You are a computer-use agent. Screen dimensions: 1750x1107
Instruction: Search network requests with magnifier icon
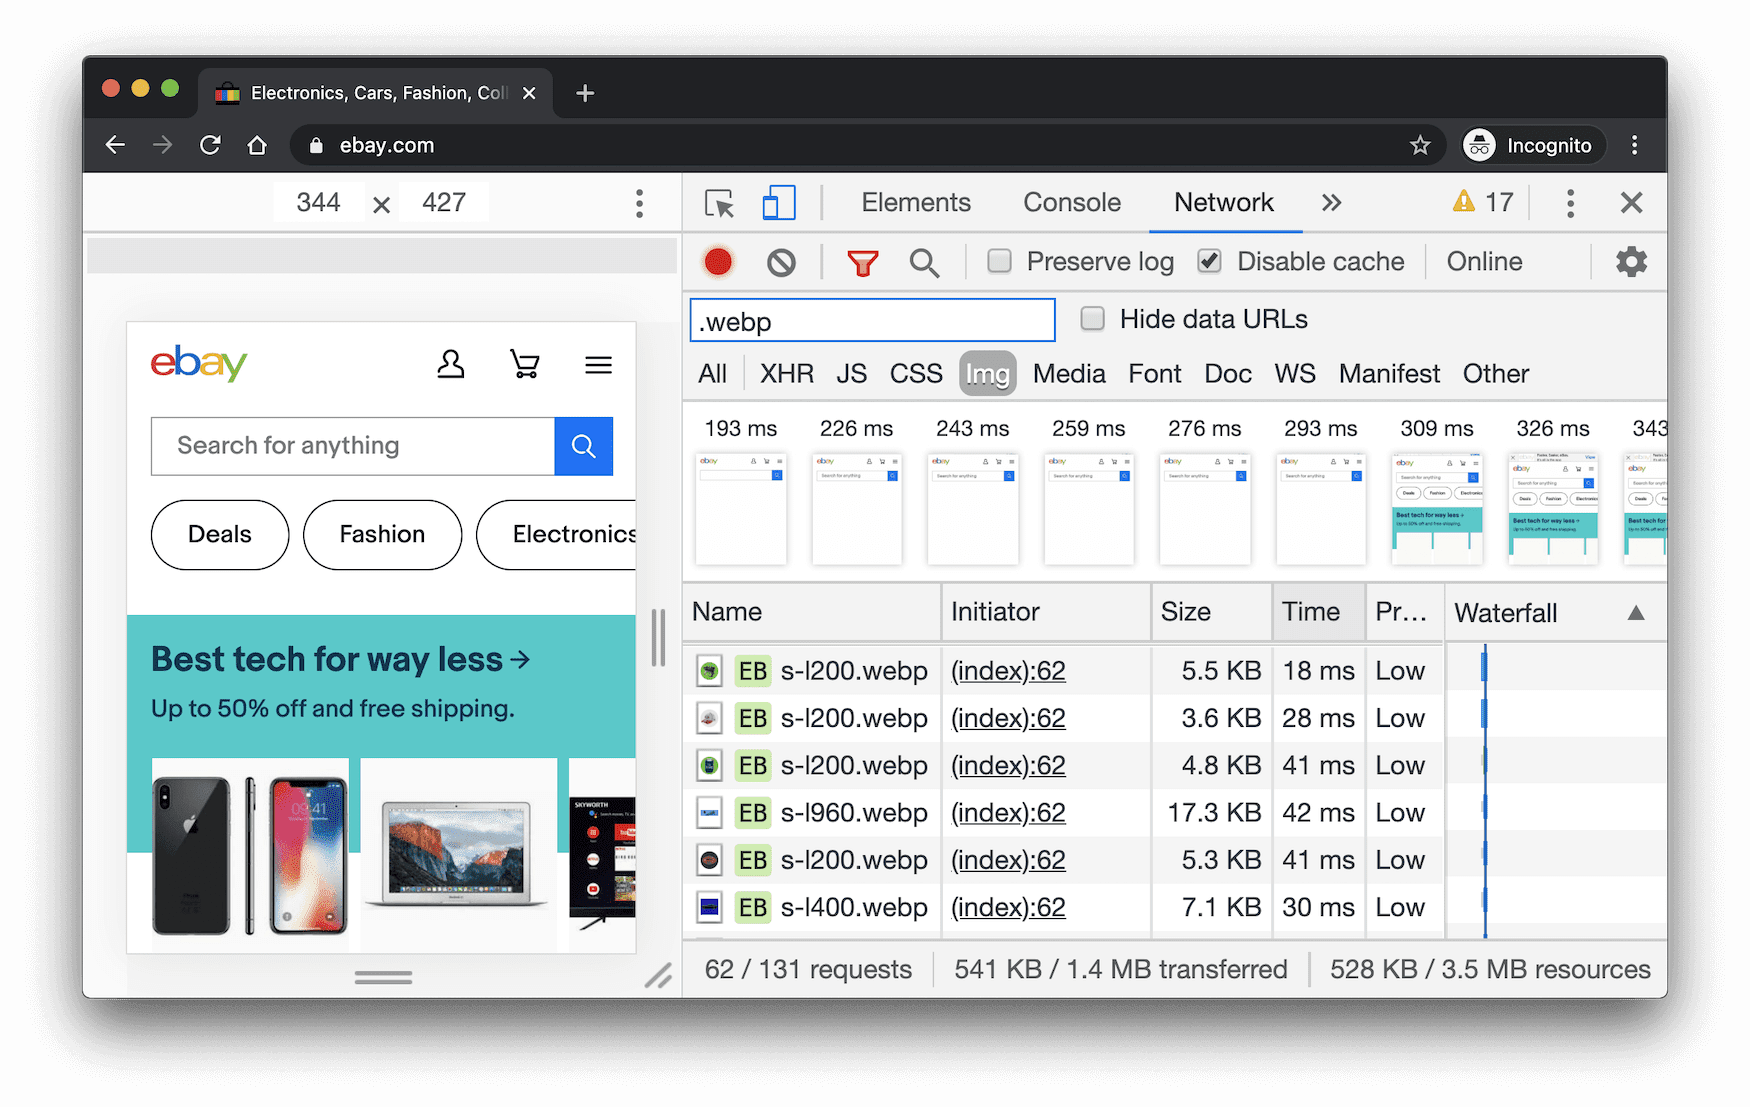point(924,262)
